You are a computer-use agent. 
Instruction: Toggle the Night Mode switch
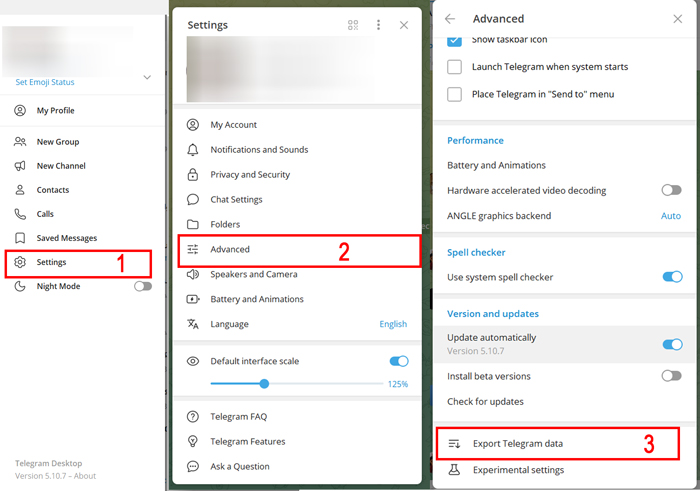click(x=143, y=286)
